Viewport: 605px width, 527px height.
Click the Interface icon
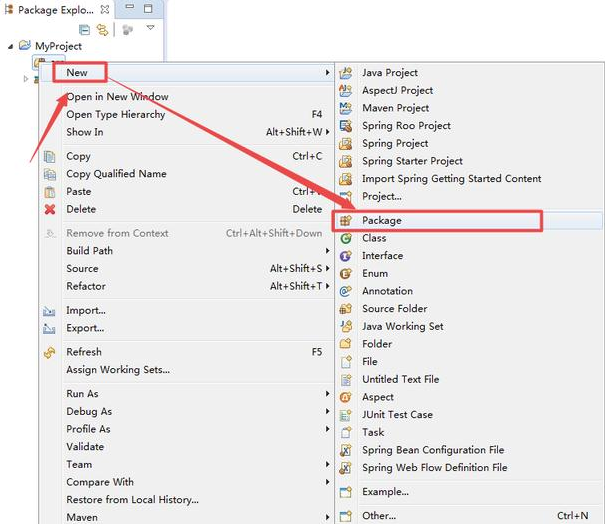[346, 256]
